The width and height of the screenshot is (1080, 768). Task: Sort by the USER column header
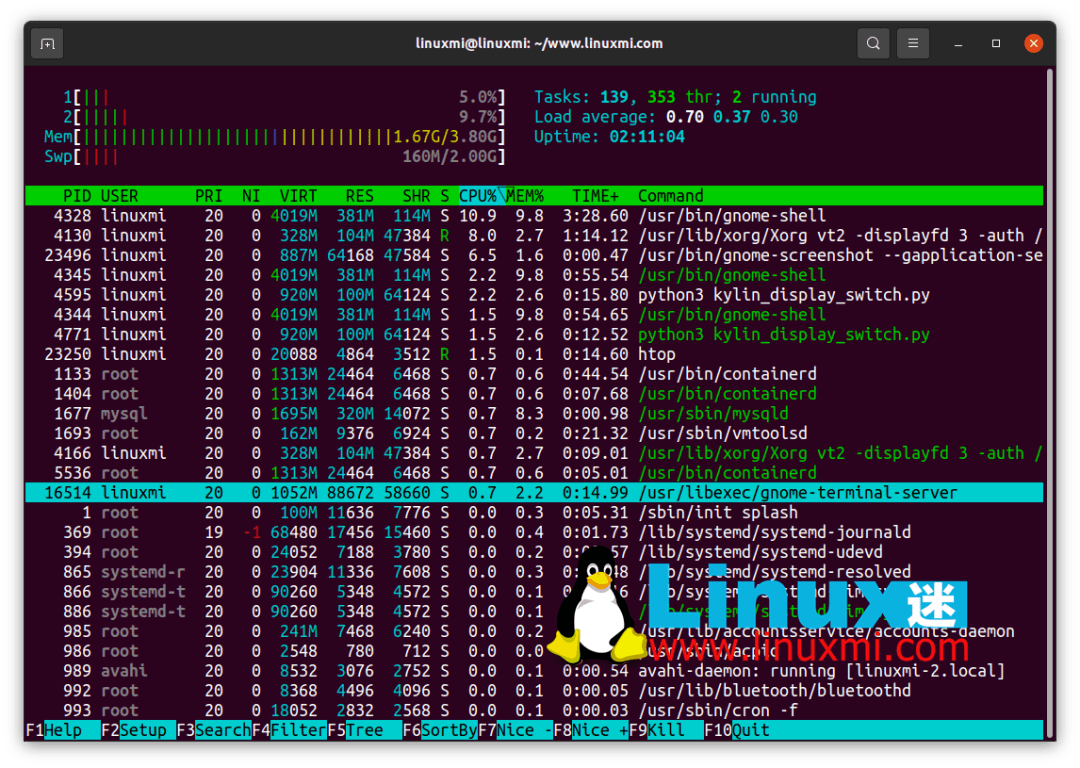click(119, 196)
